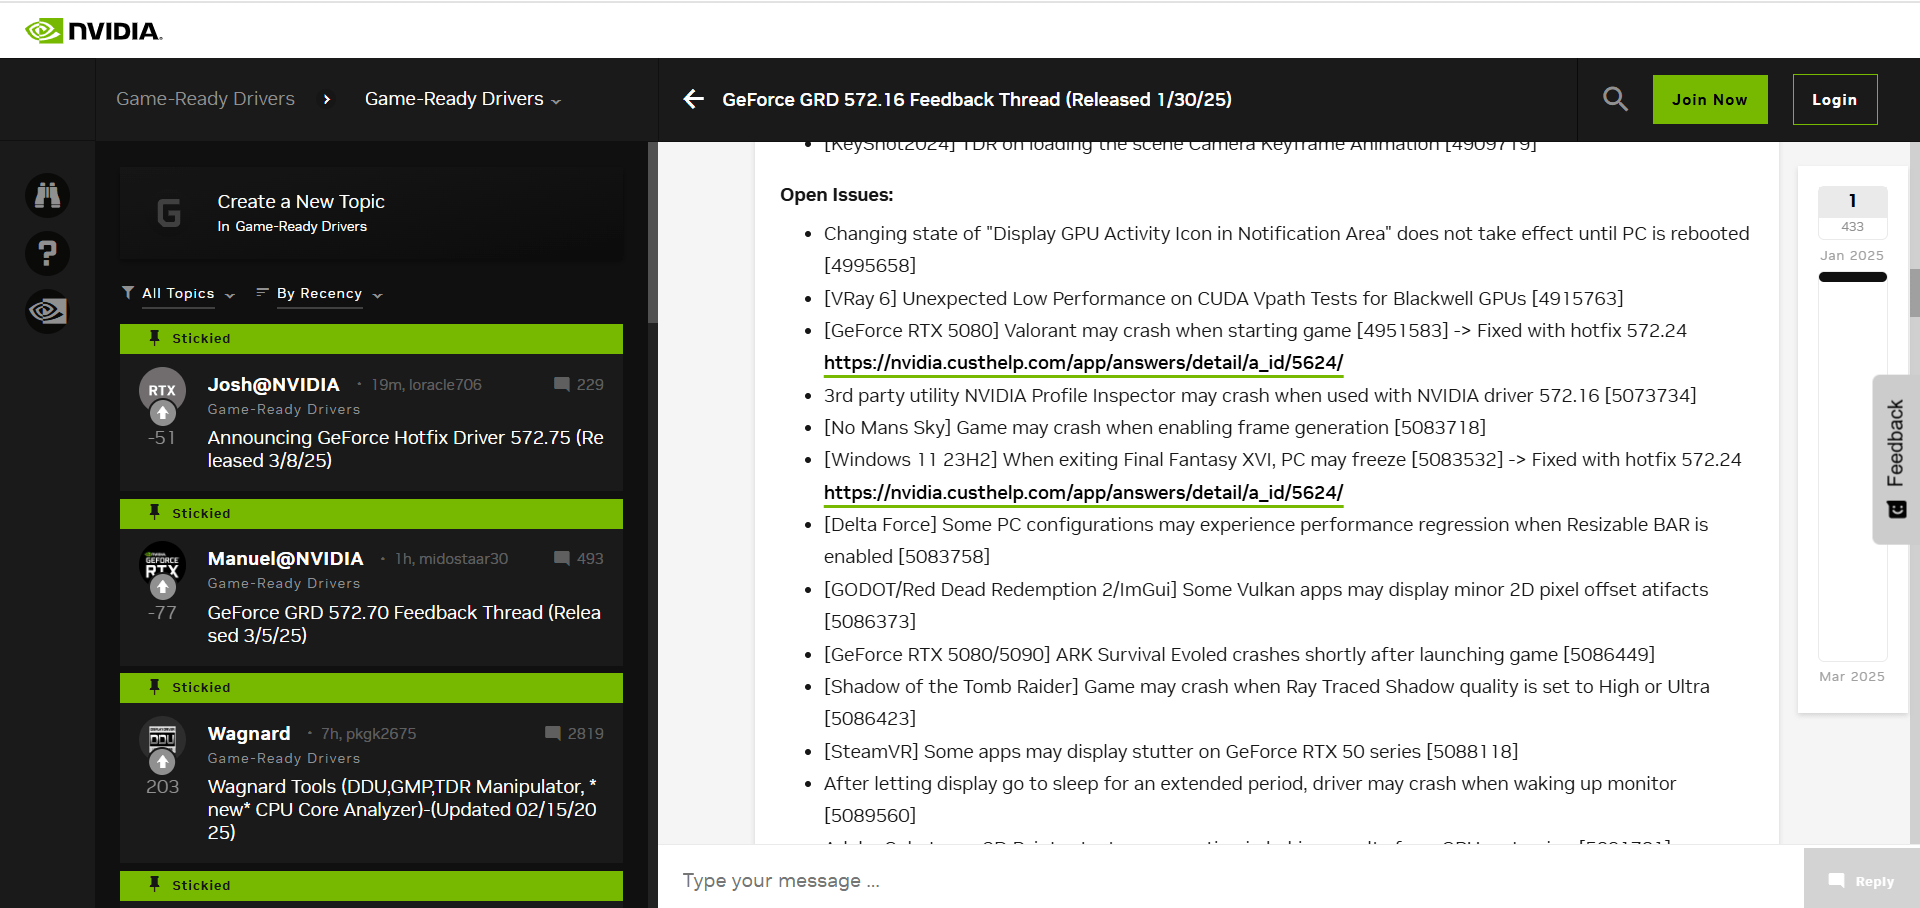Click the post number 1 of 433 indicator
Image resolution: width=1920 pixels, height=908 pixels.
1852,211
